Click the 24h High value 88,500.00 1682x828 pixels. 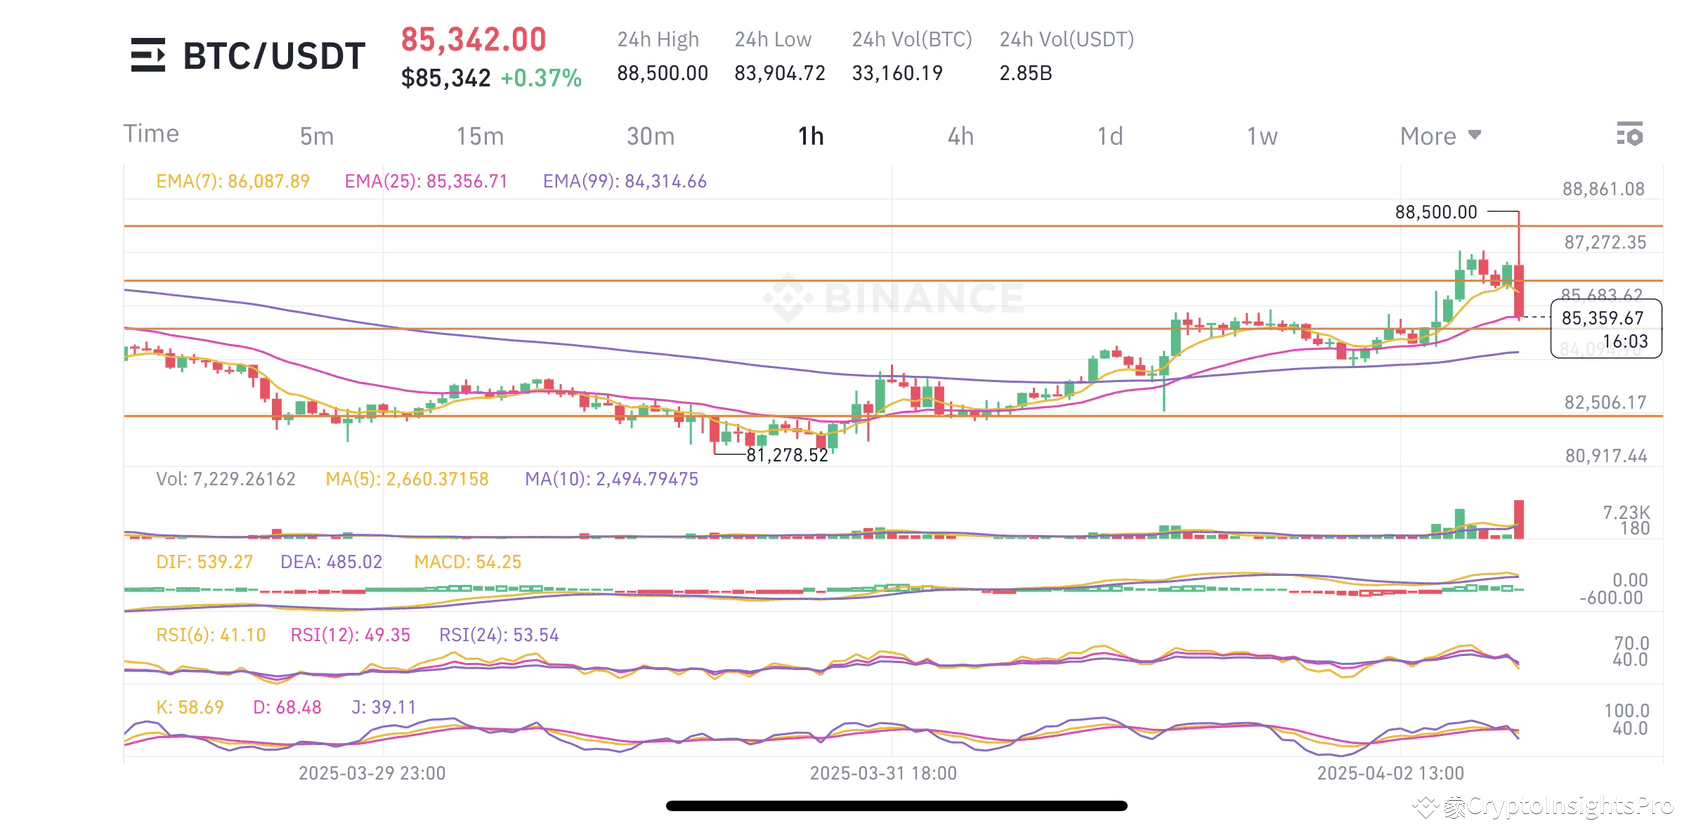click(662, 73)
